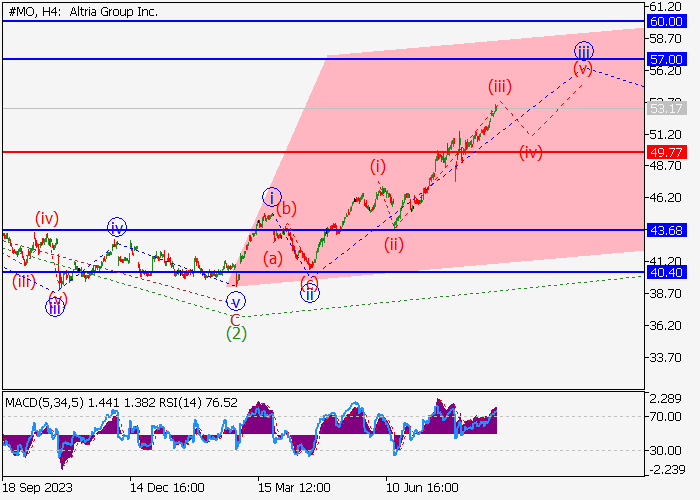Click the 41.20 price axis value
The width and height of the screenshot is (700, 500).
[x=665, y=261]
